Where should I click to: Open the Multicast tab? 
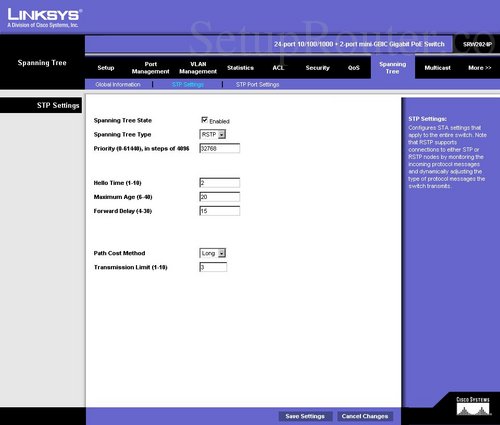click(x=437, y=68)
